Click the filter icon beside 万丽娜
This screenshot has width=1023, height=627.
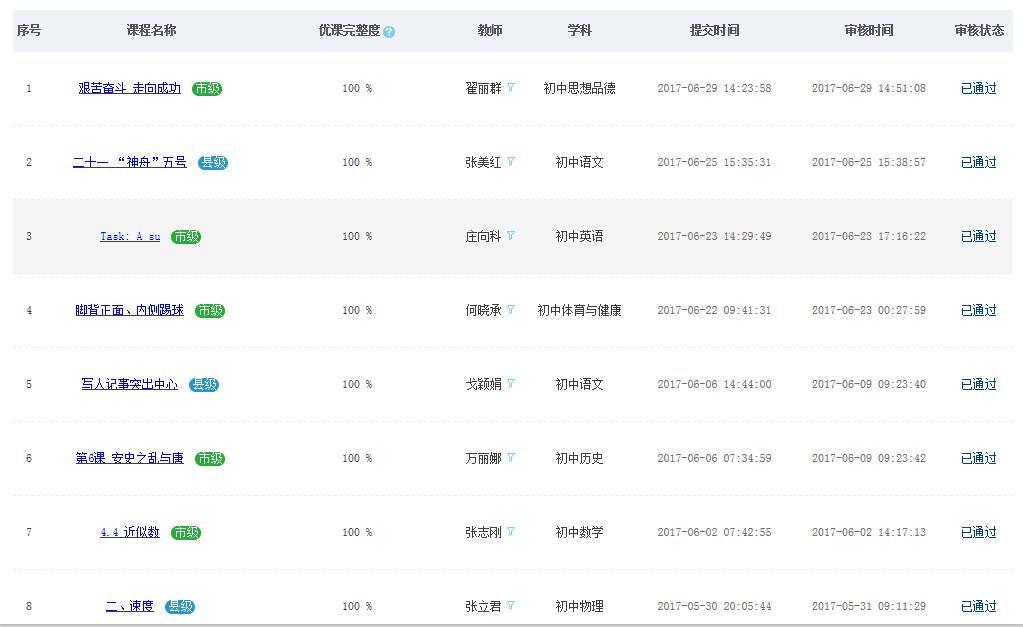coord(511,458)
